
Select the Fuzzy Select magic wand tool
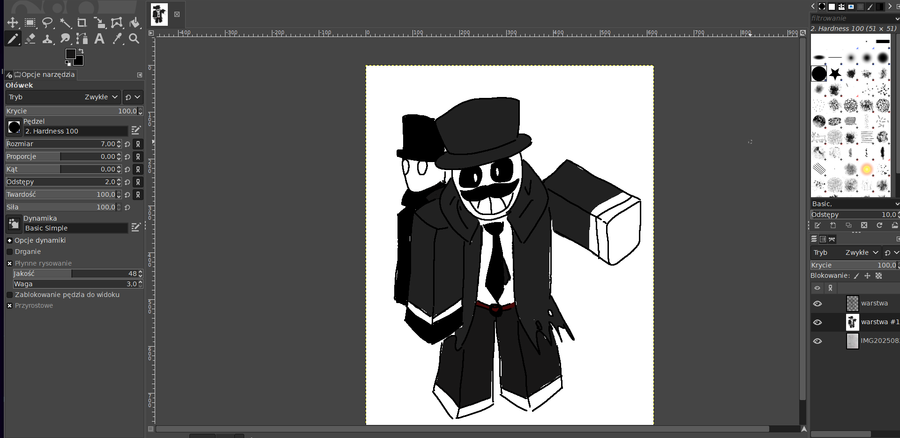(65, 23)
